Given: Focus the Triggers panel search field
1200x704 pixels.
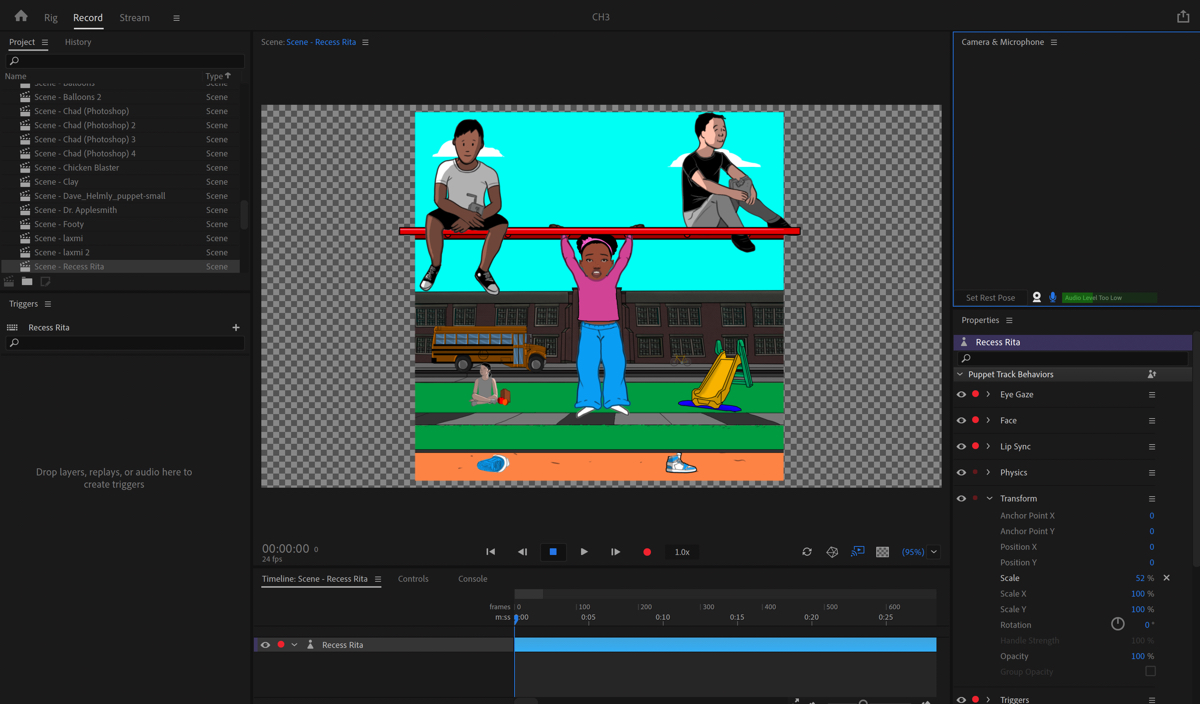Looking at the screenshot, I should click(125, 343).
